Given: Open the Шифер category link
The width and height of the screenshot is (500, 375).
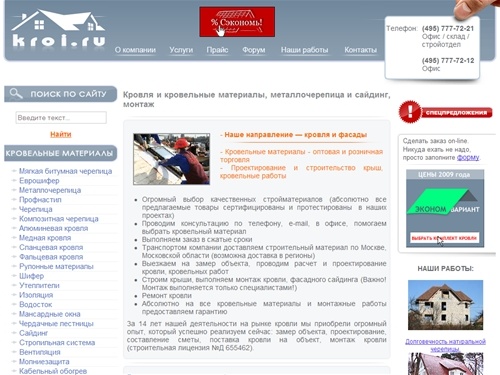Looking at the screenshot, I should pos(31,276).
